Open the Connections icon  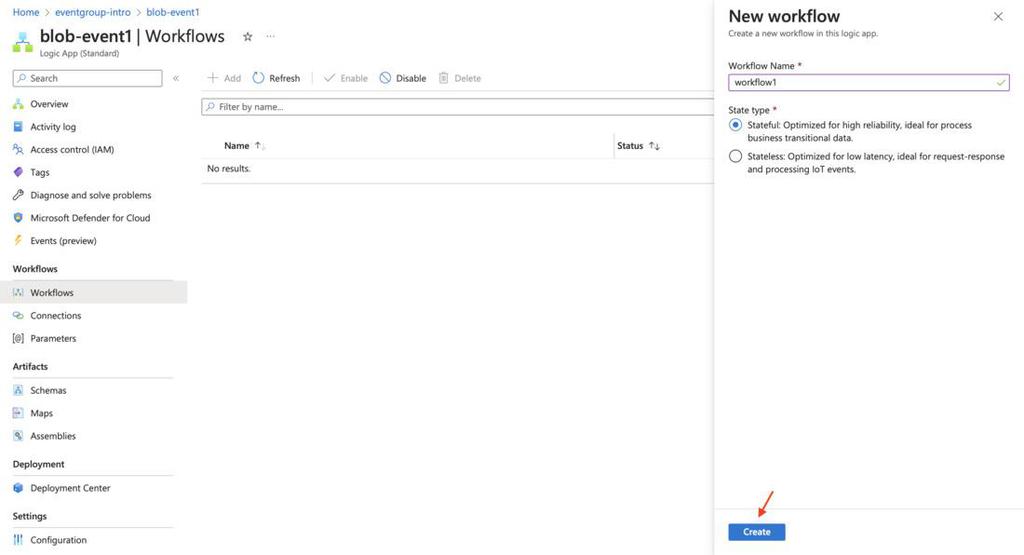pyautogui.click(x=18, y=315)
